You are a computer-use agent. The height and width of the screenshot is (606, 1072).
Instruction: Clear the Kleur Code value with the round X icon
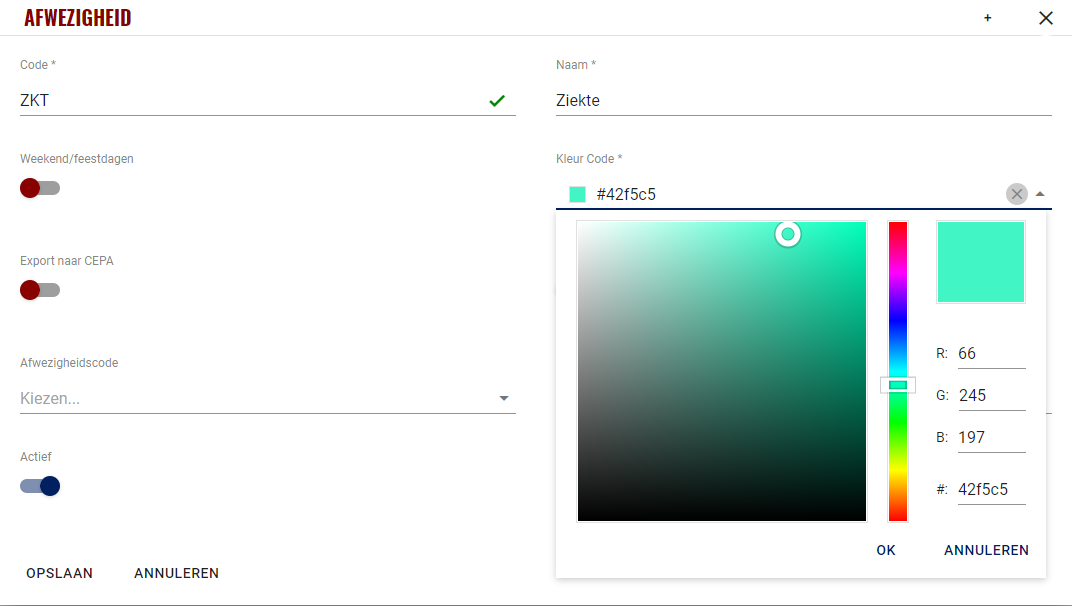point(1017,194)
